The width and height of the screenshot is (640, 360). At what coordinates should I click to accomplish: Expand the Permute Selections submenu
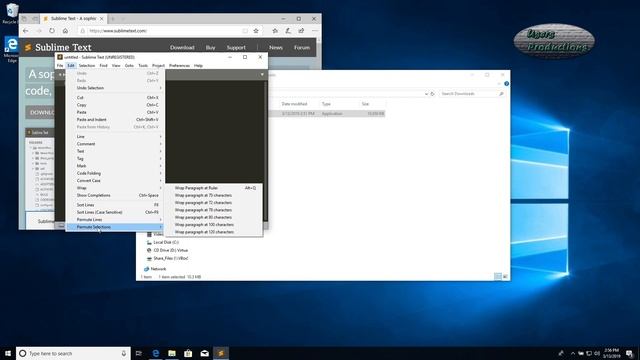(116, 227)
